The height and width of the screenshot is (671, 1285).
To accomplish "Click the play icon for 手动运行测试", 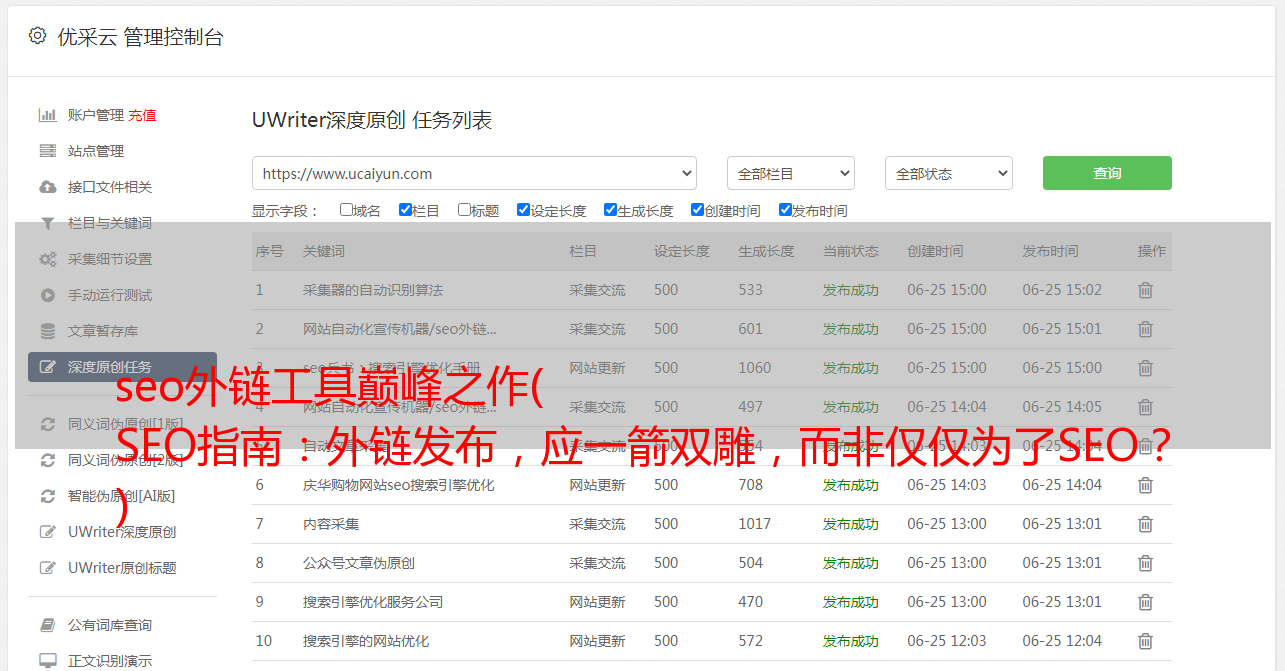I will tap(47, 295).
